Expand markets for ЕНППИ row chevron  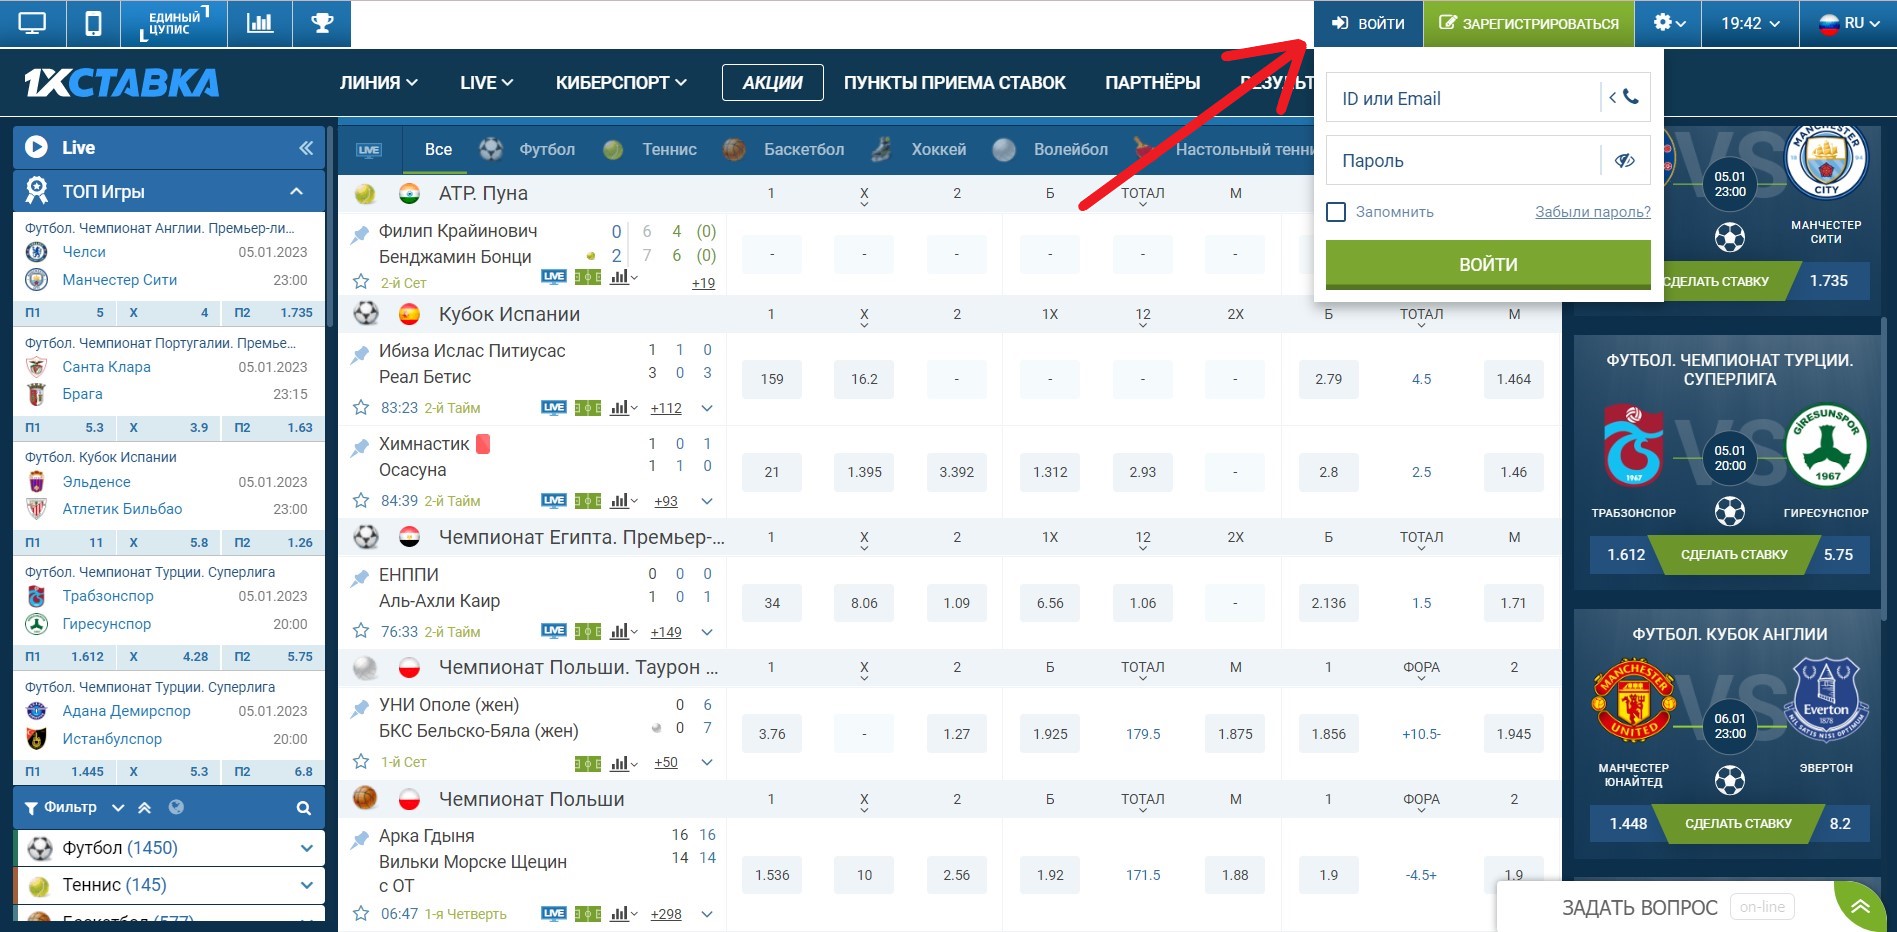click(x=707, y=632)
